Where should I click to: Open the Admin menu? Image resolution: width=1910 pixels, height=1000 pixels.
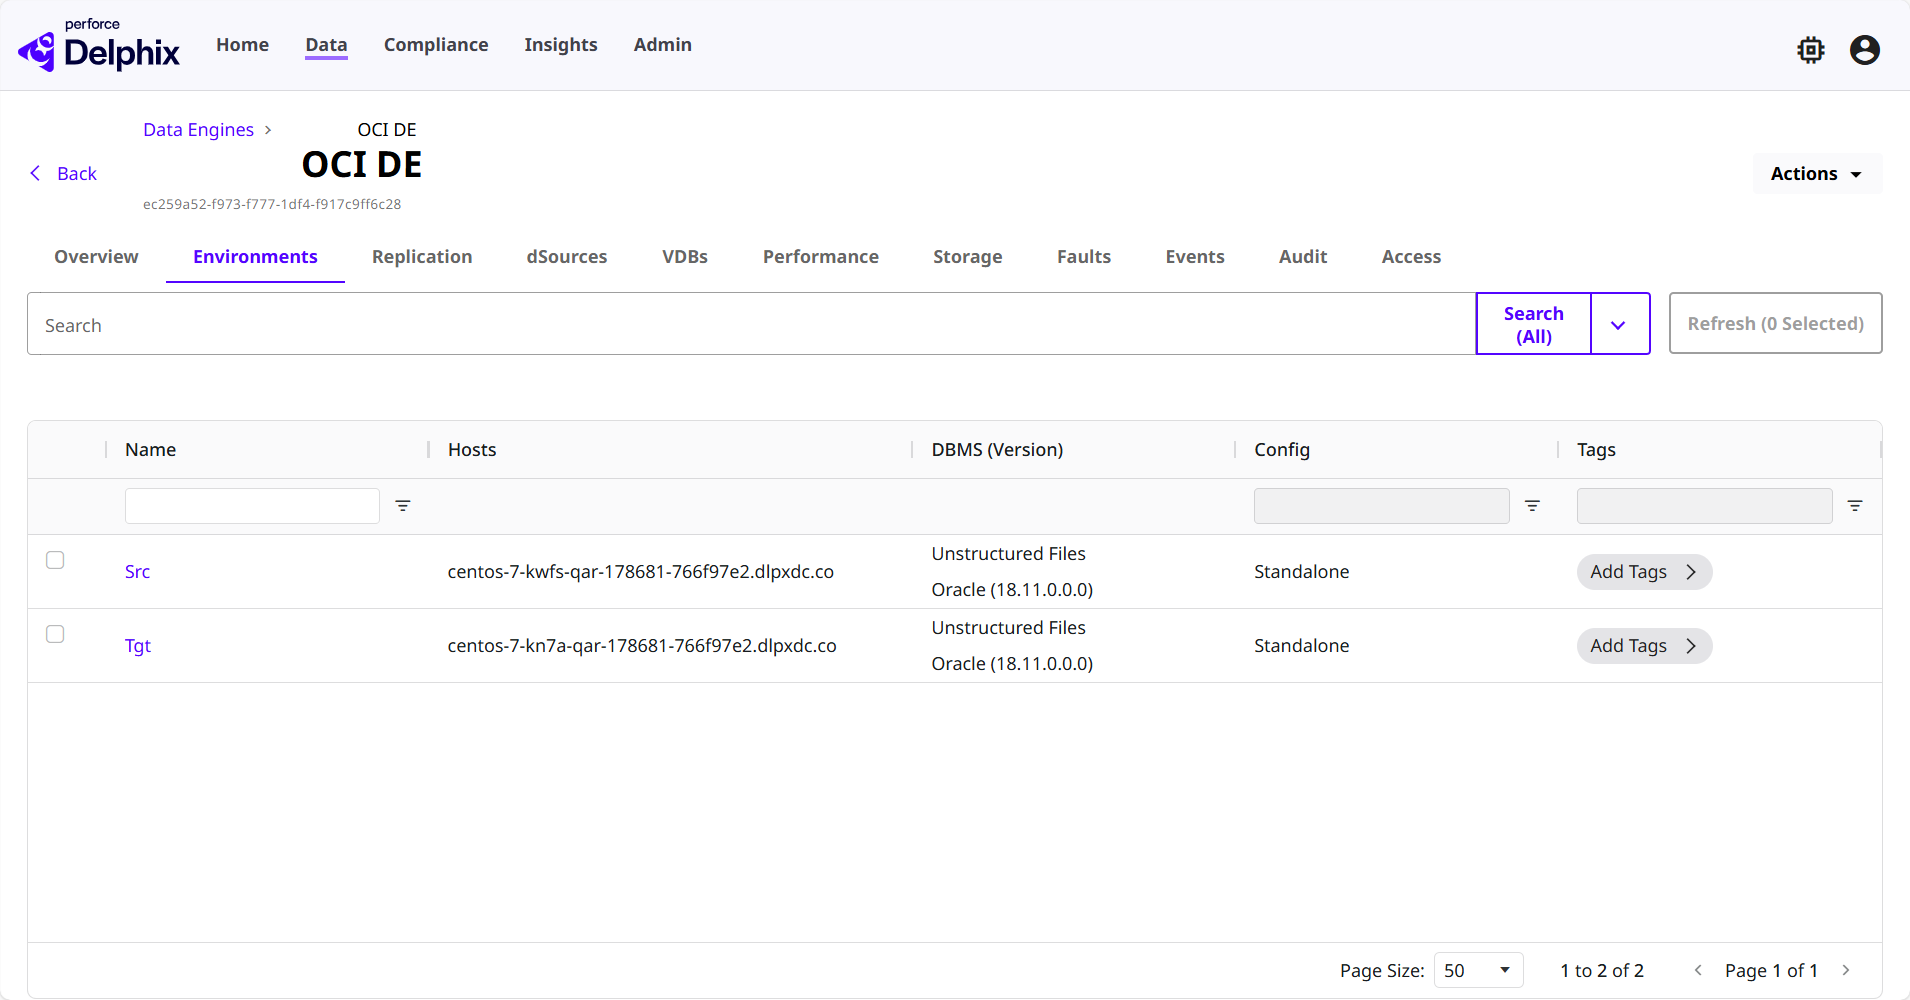click(663, 45)
